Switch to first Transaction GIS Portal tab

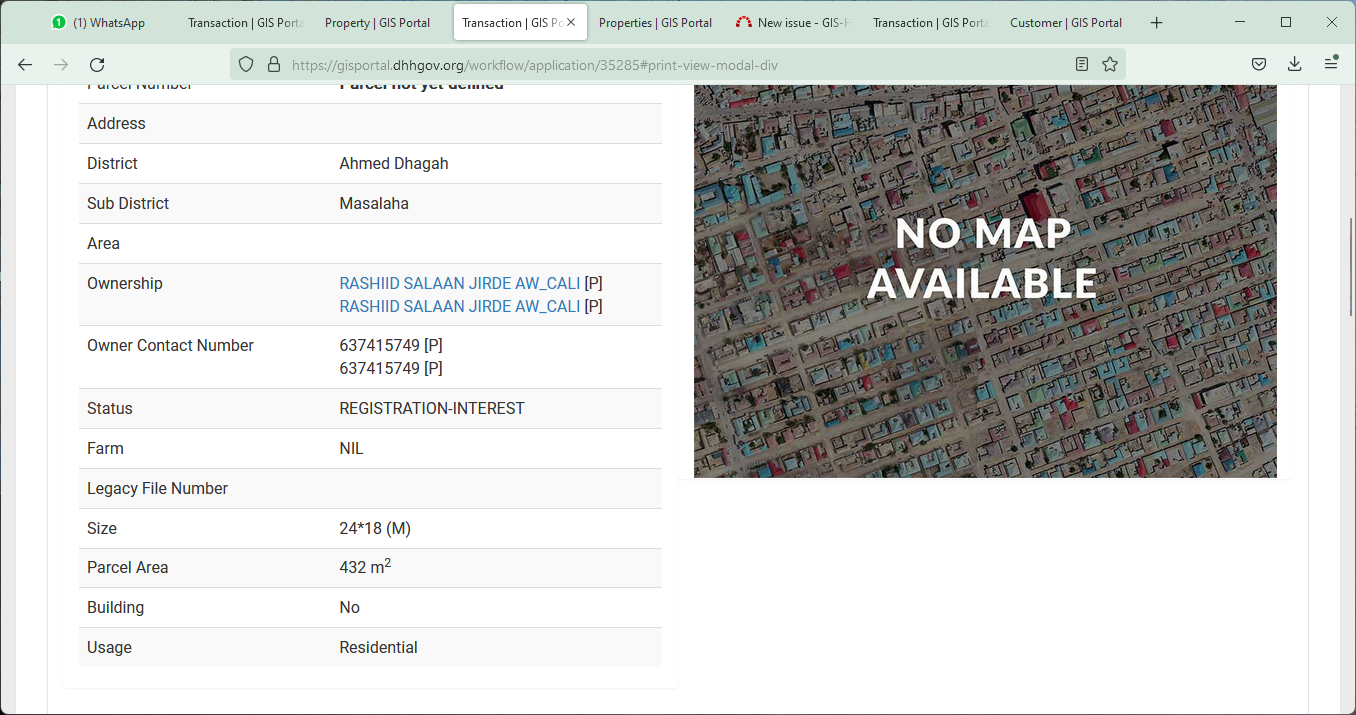coord(245,22)
